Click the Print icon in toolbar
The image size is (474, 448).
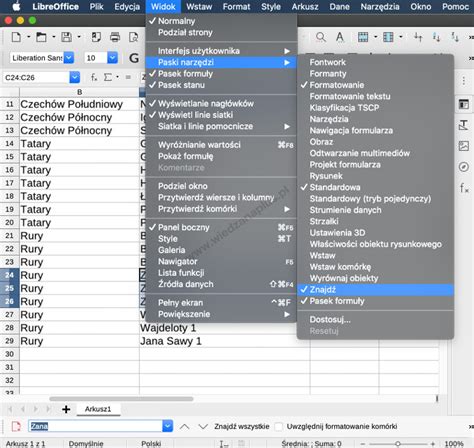pos(115,37)
